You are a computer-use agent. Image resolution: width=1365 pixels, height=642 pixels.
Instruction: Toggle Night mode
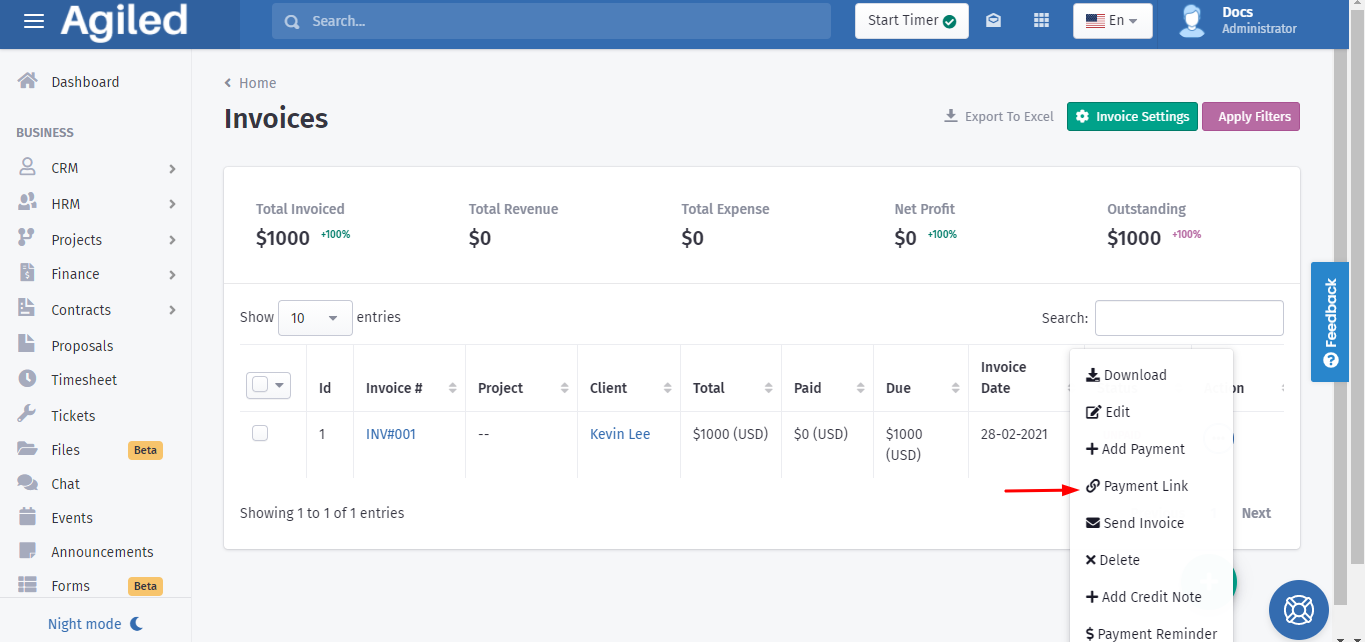[95, 624]
